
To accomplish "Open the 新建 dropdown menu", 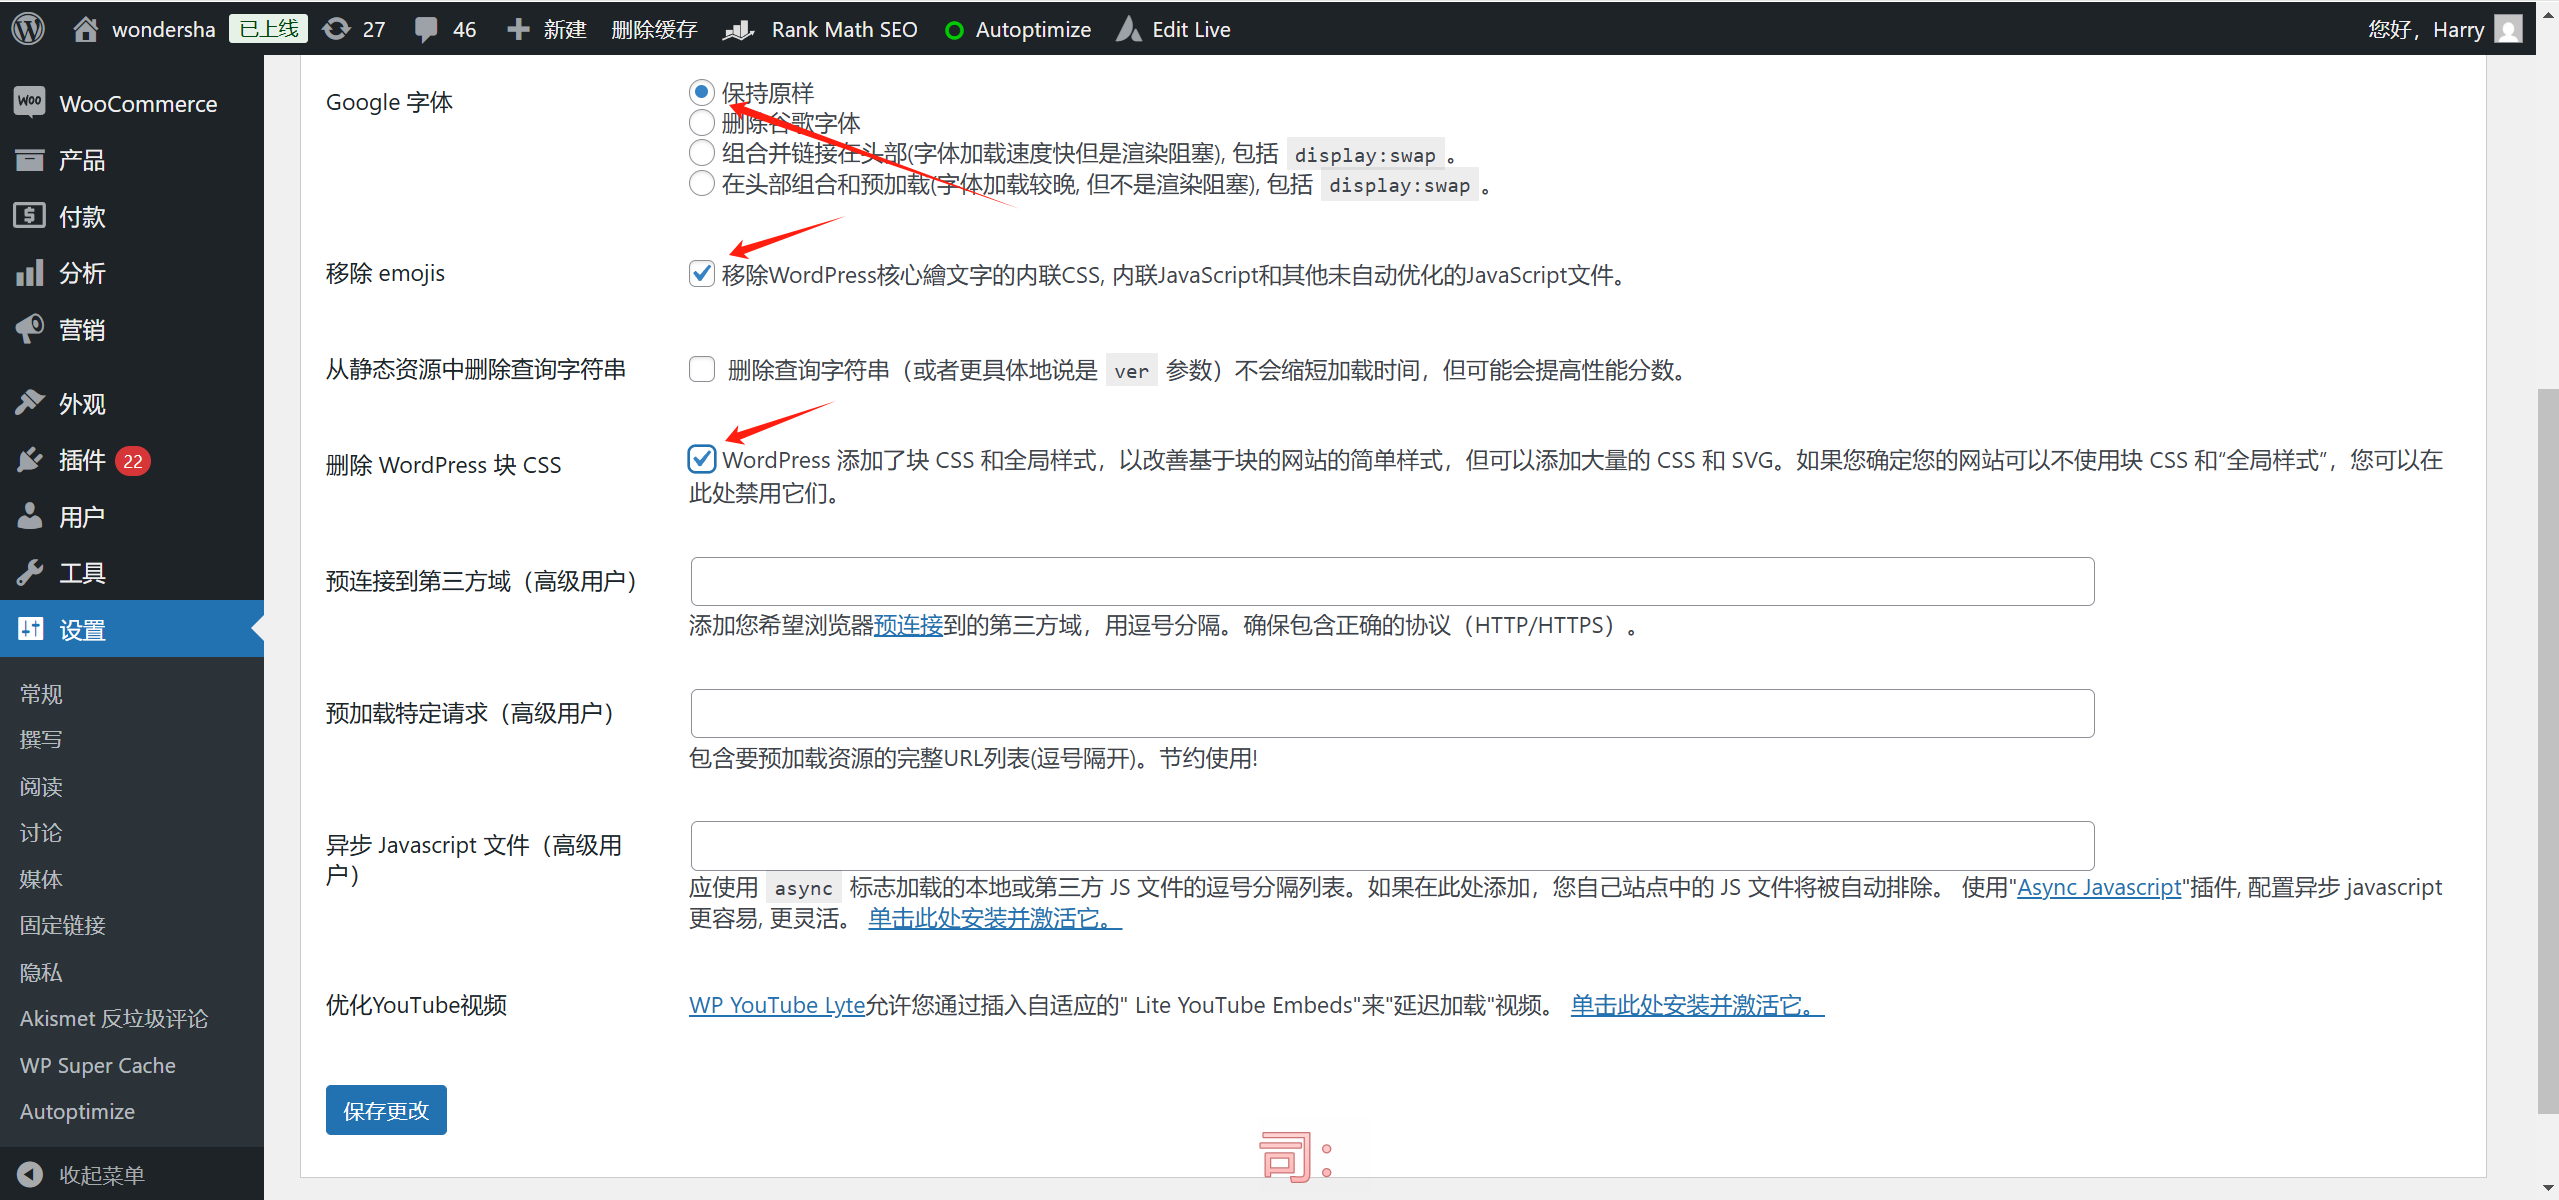I will click(546, 29).
